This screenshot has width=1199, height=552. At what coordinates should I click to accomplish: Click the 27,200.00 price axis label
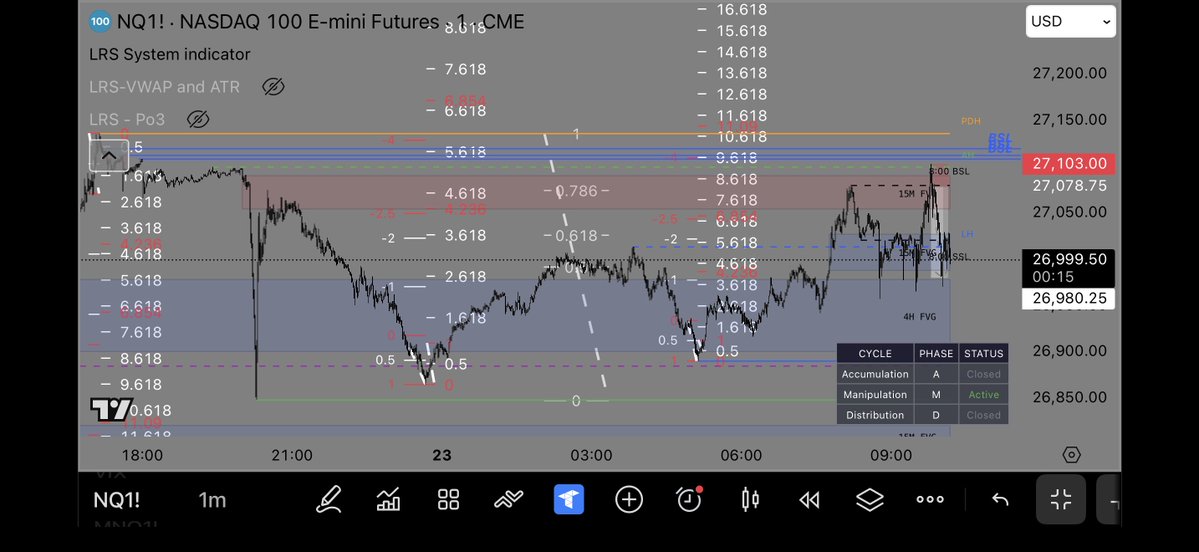coord(1069,73)
